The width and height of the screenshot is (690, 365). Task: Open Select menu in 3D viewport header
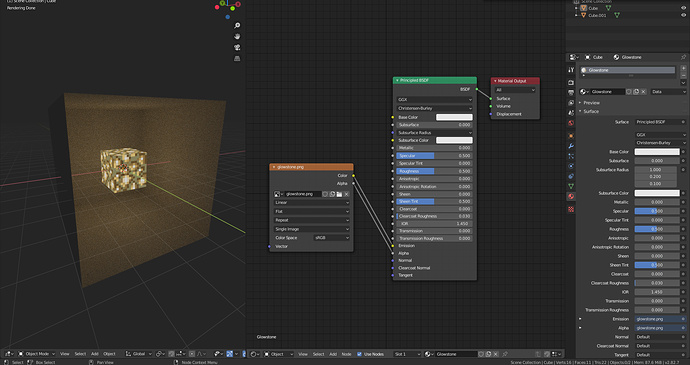[80, 354]
